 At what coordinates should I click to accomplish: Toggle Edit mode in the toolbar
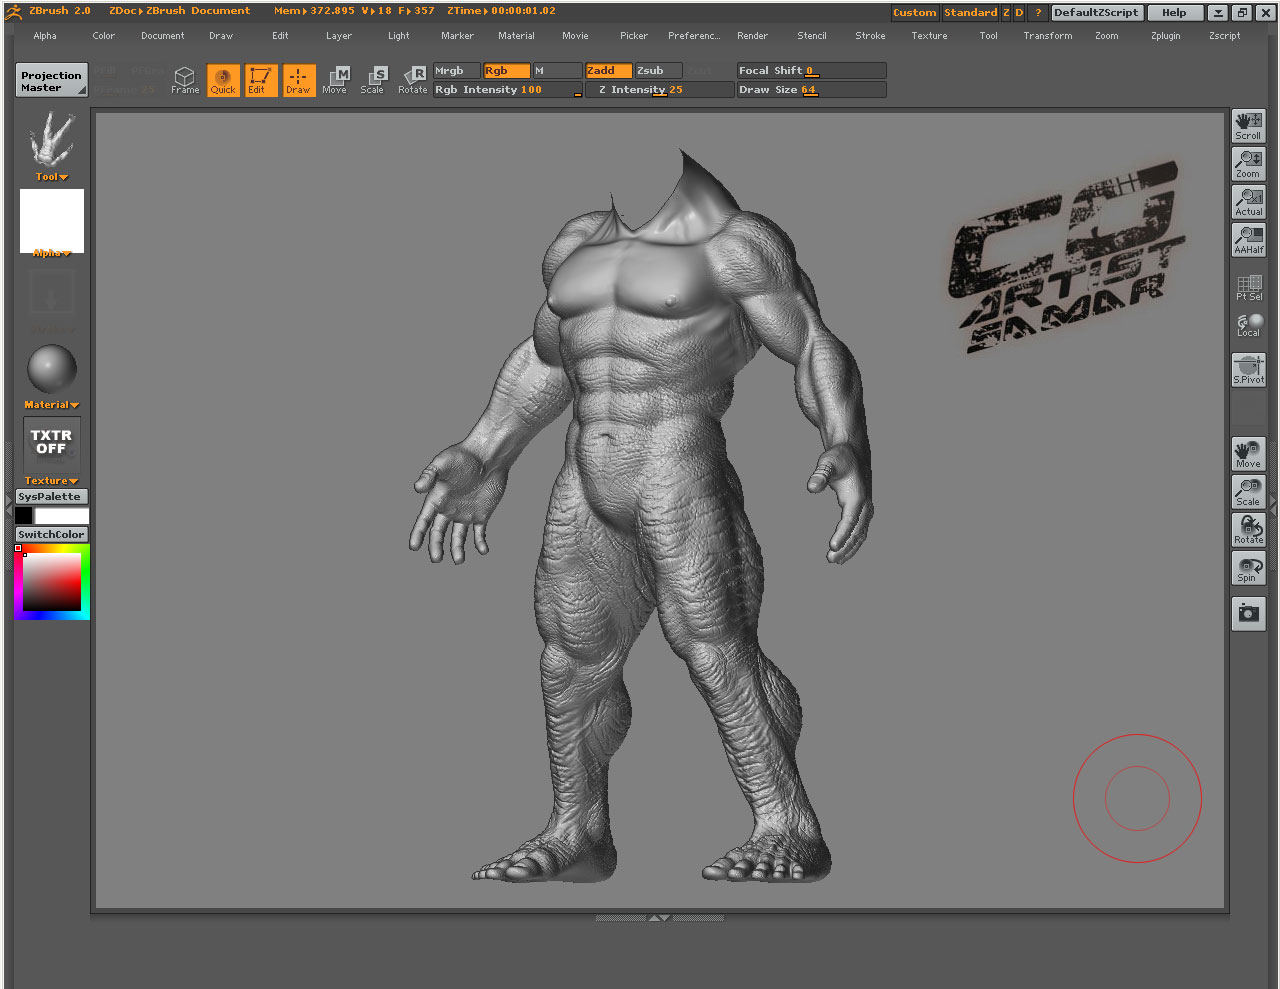260,80
